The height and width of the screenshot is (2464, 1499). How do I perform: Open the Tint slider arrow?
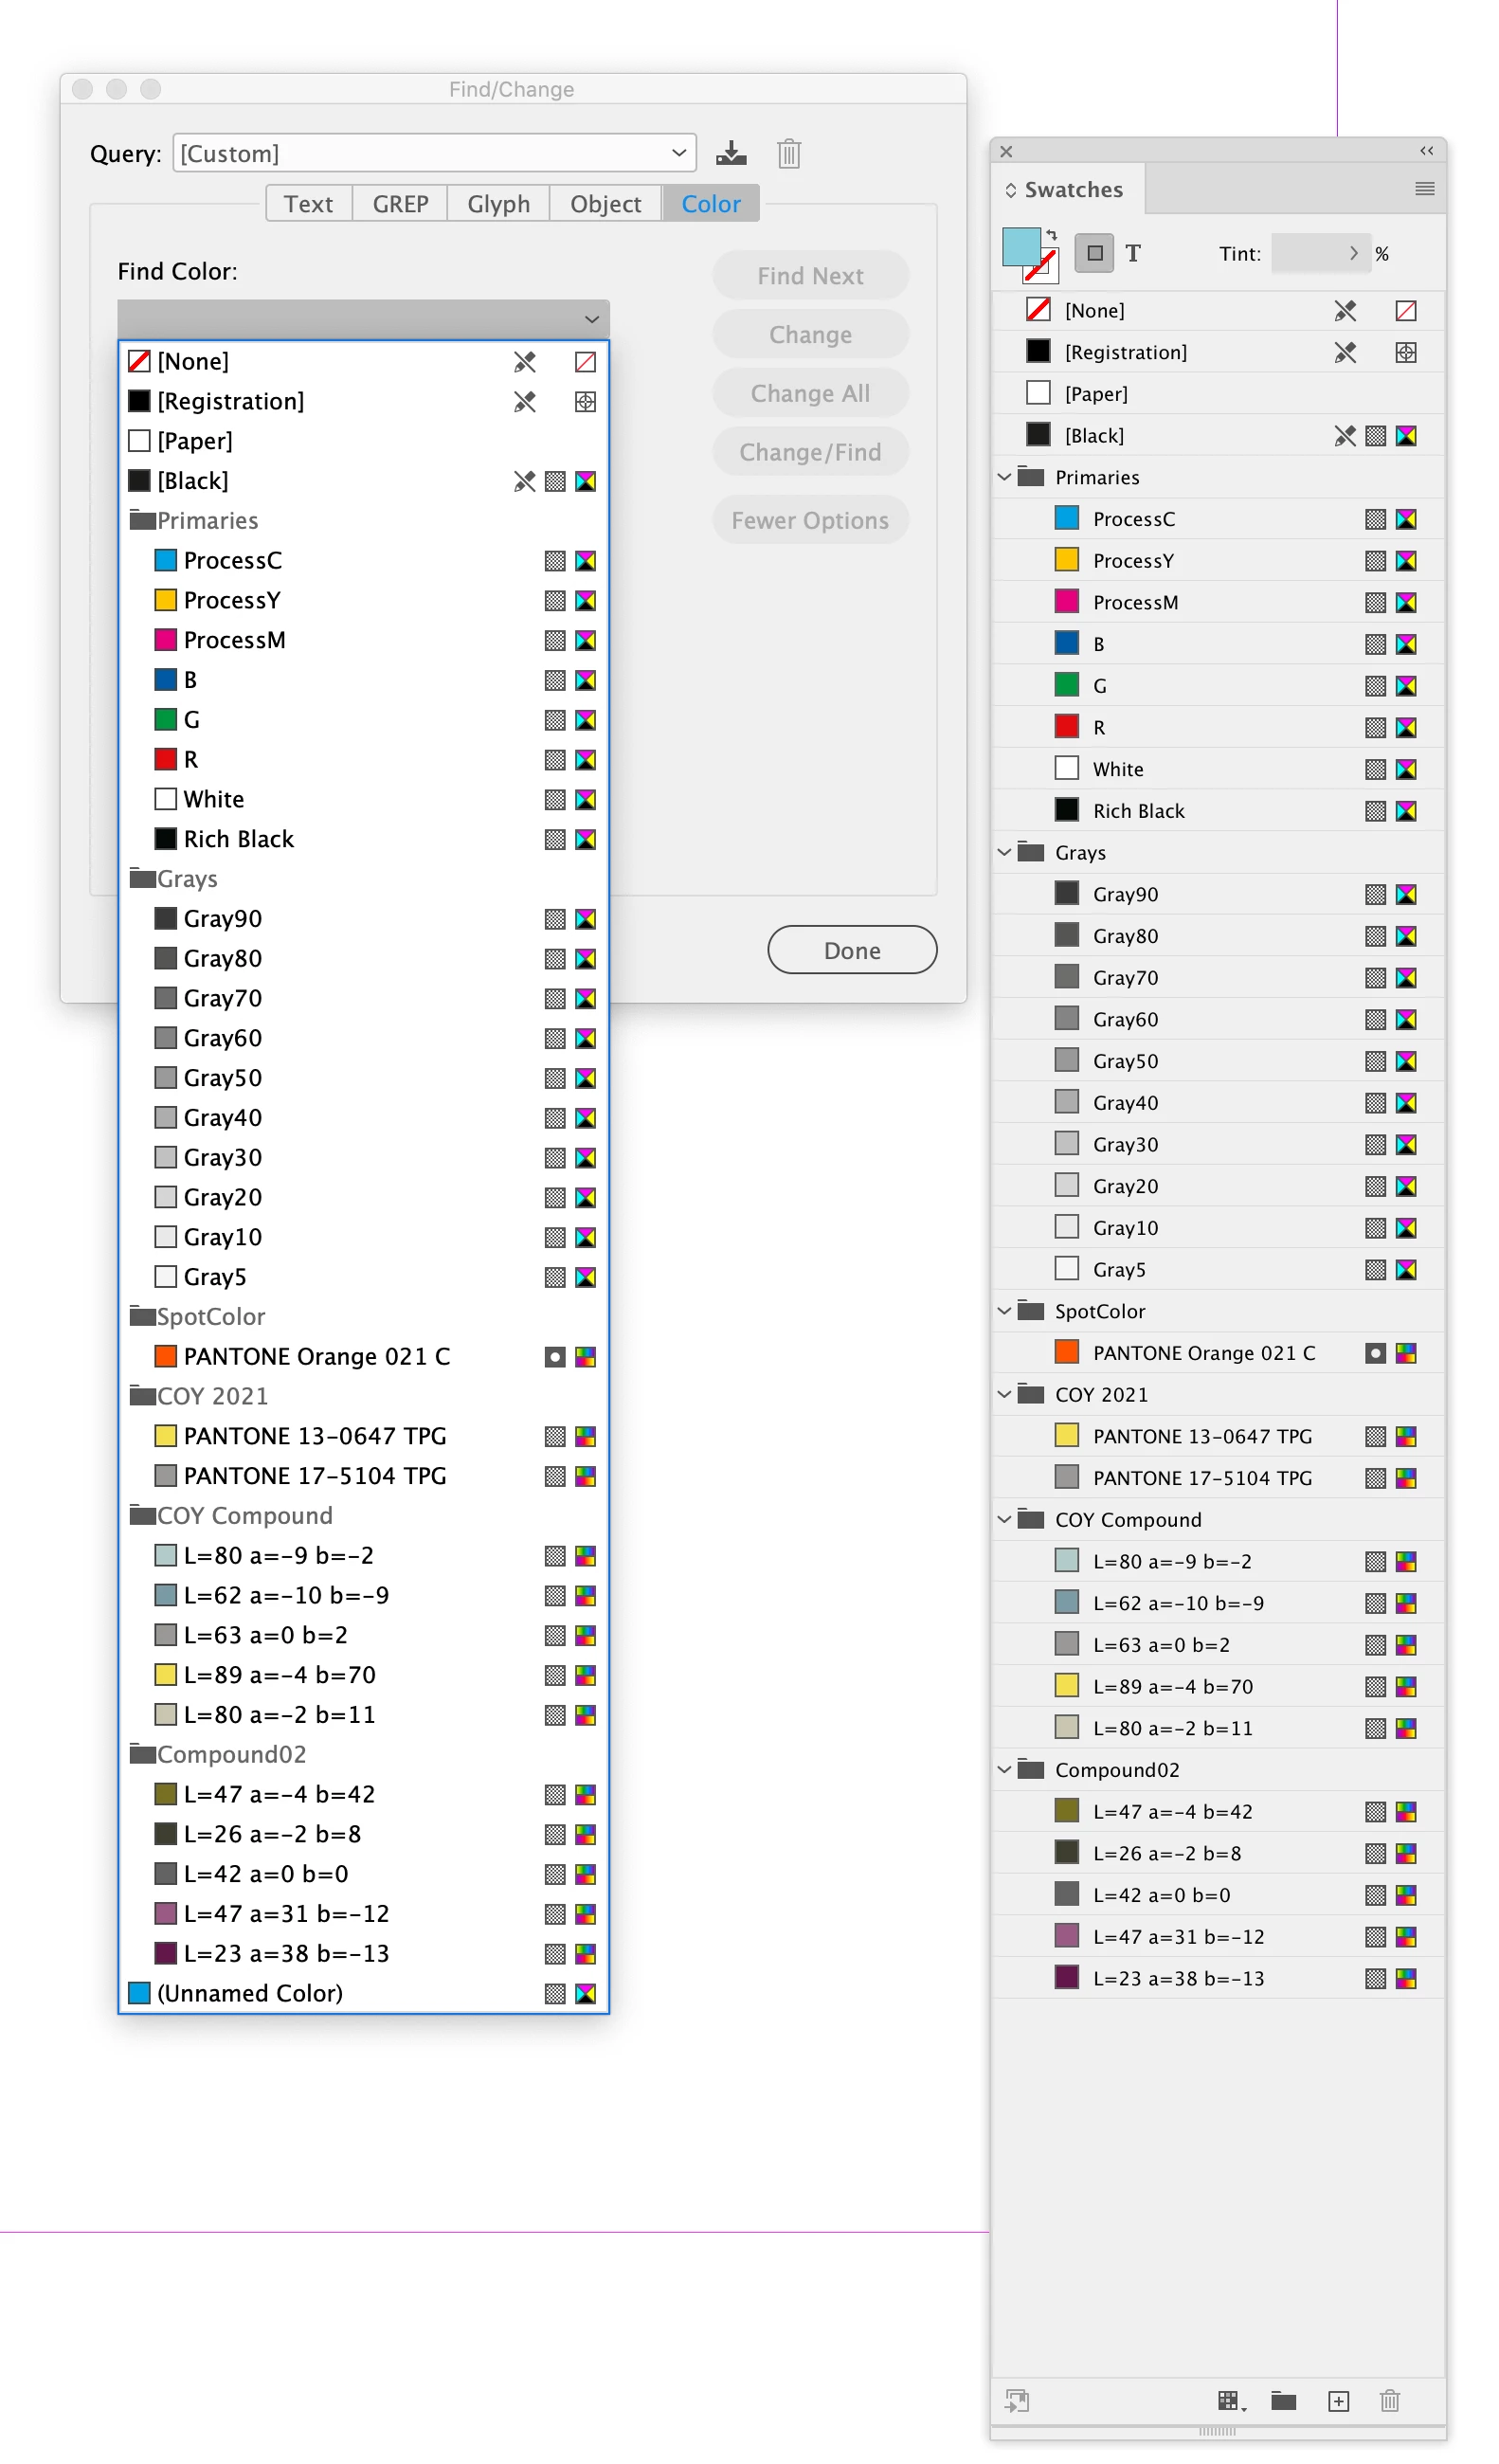(1353, 253)
